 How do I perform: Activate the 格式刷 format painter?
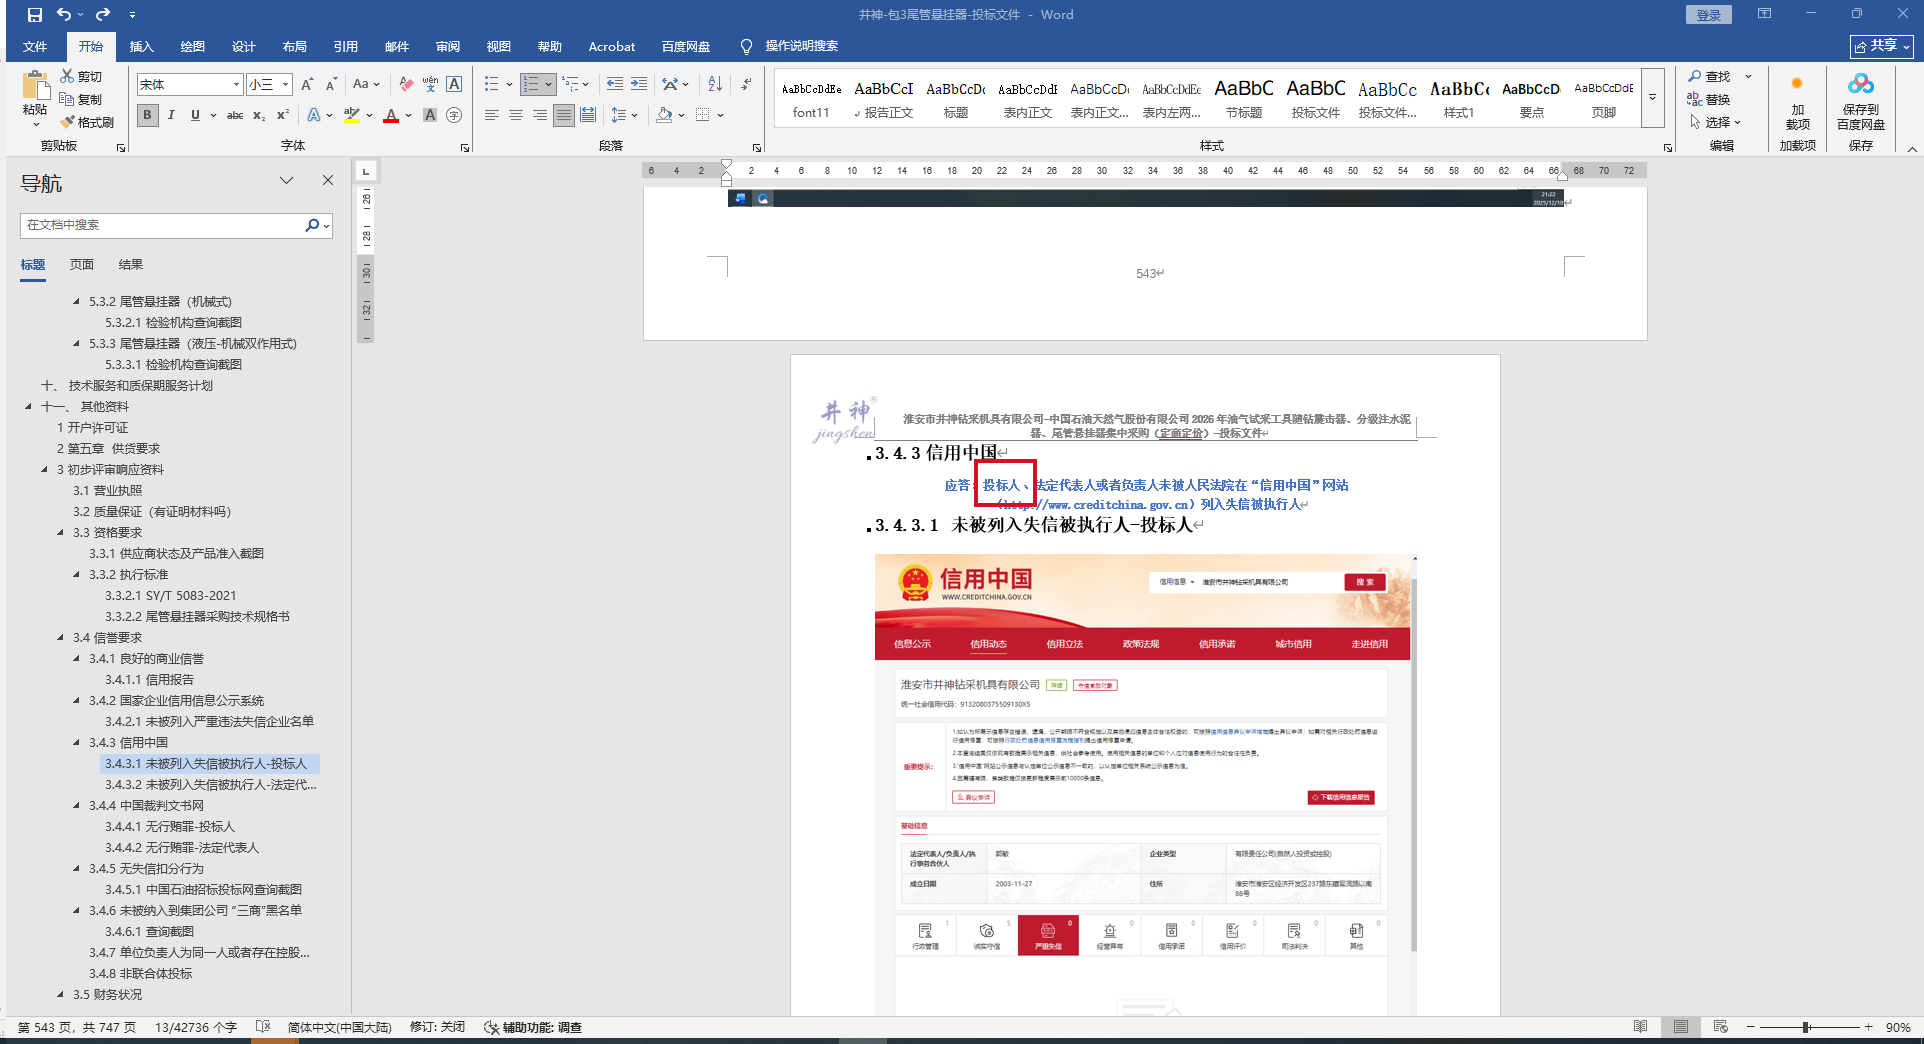pyautogui.click(x=87, y=122)
